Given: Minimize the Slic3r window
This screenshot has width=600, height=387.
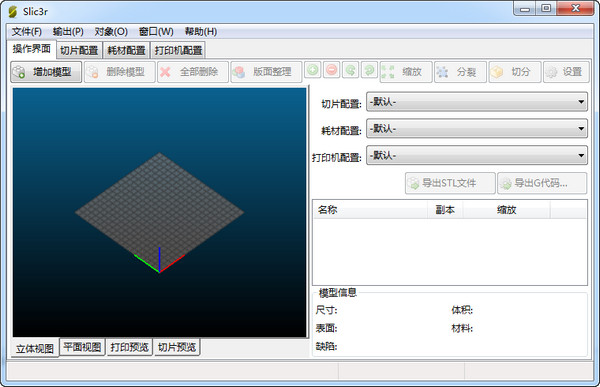Looking at the screenshot, I should [524, 8].
